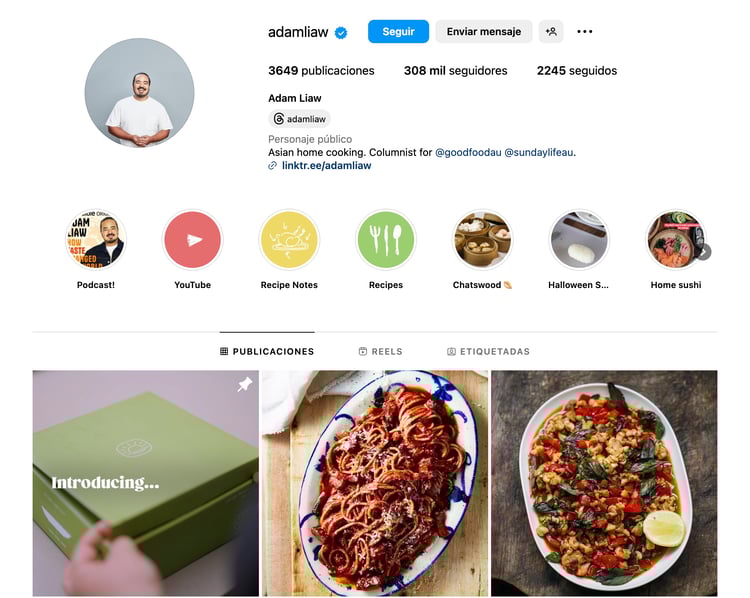Click the similar accounts add-person icon
The height and width of the screenshot is (598, 750).
551,32
